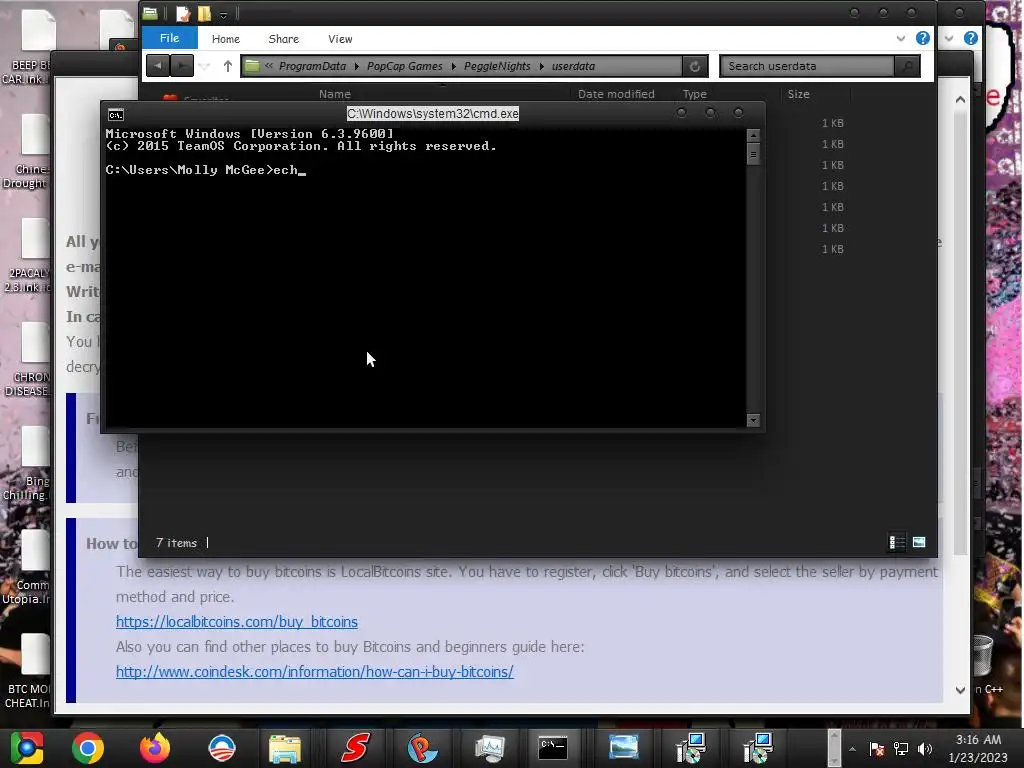Refresh the userdata folder
The height and width of the screenshot is (768, 1024).
coord(694,66)
